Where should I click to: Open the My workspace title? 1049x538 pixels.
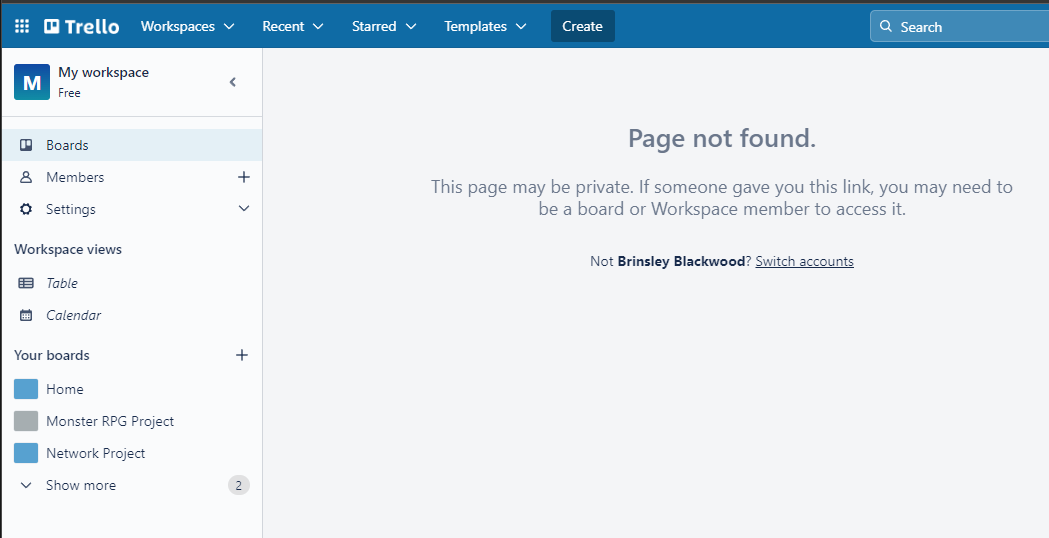(104, 72)
